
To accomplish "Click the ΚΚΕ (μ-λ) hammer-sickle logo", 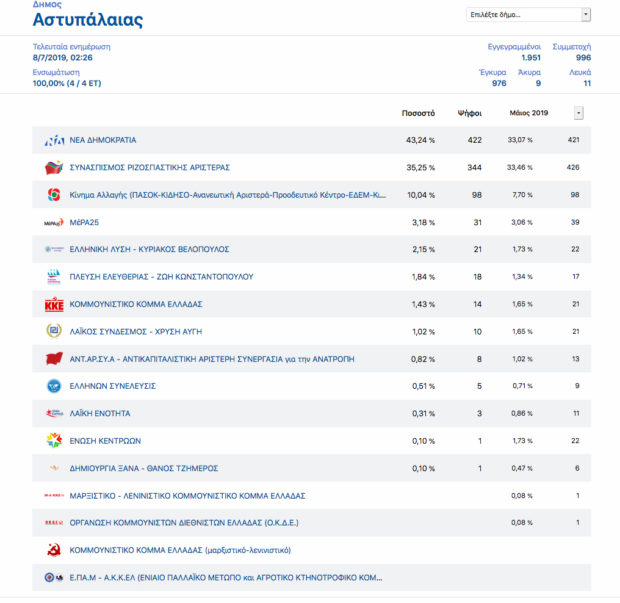I will pyautogui.click(x=54, y=550).
